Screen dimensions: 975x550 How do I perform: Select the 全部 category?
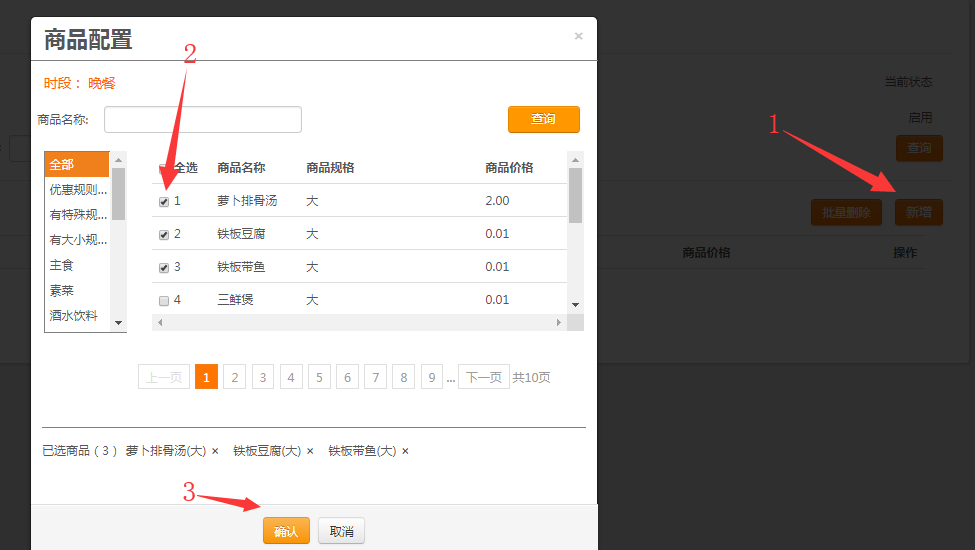click(77, 165)
